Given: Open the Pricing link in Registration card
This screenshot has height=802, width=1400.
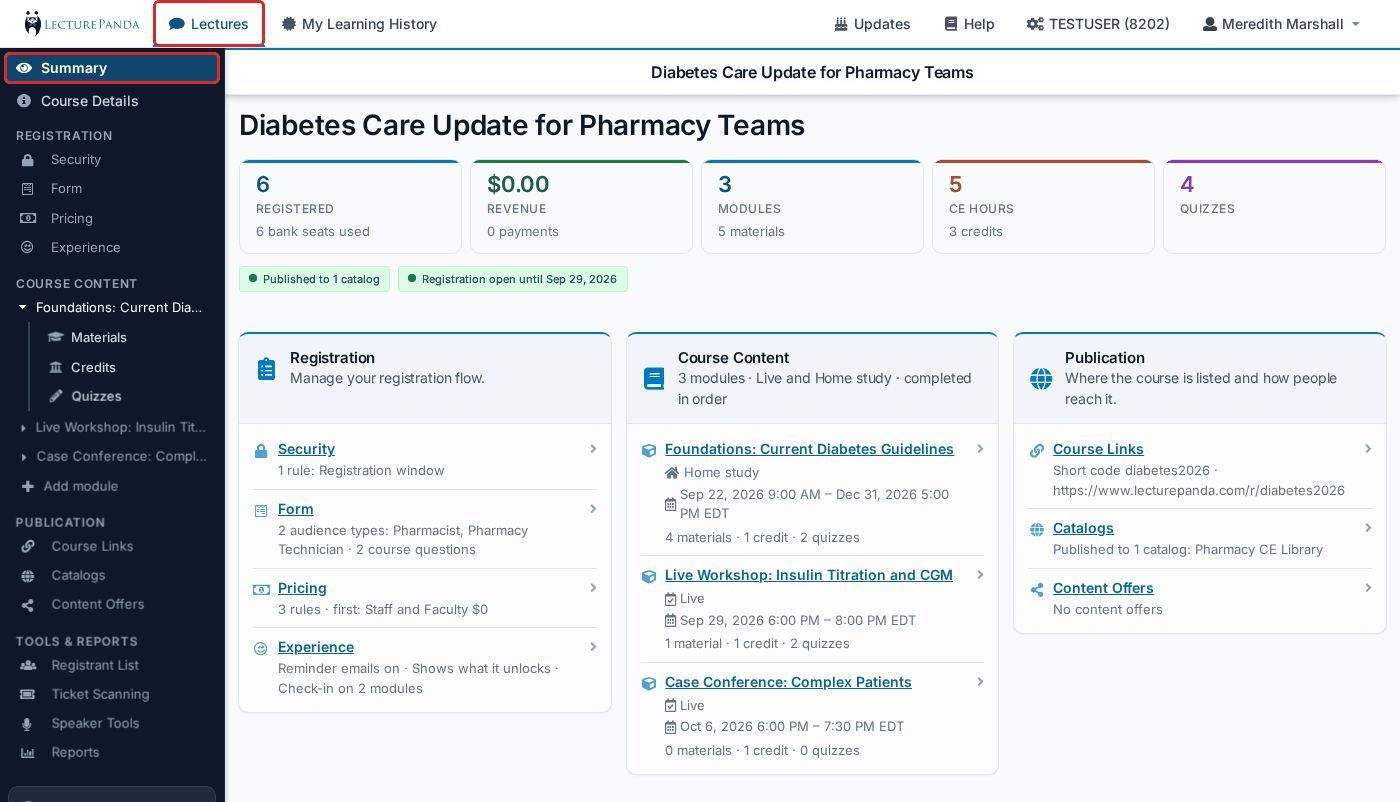Looking at the screenshot, I should point(302,588).
